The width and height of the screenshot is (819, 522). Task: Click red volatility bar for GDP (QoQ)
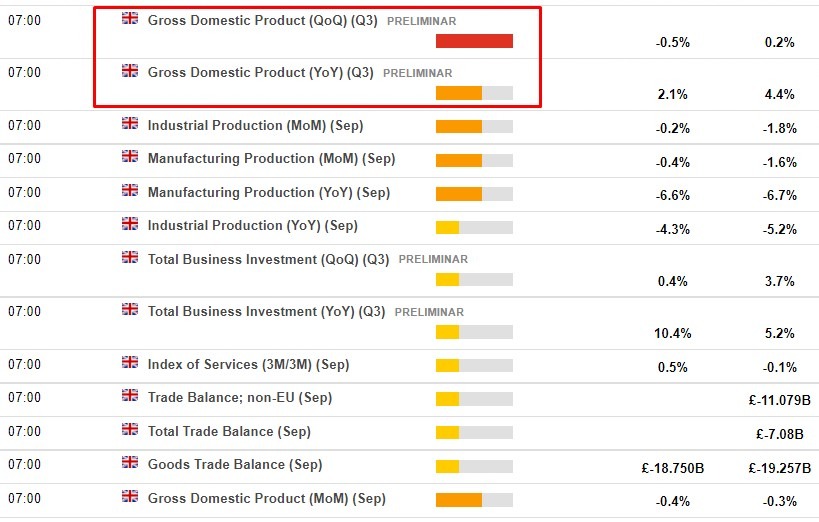pyautogui.click(x=474, y=41)
